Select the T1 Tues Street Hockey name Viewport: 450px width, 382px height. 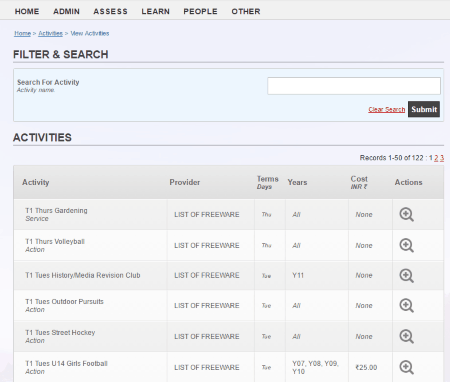(60, 333)
